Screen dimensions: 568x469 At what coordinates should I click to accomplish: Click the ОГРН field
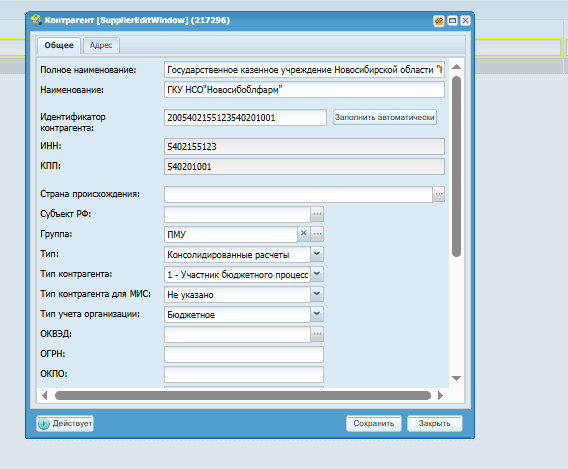244,354
